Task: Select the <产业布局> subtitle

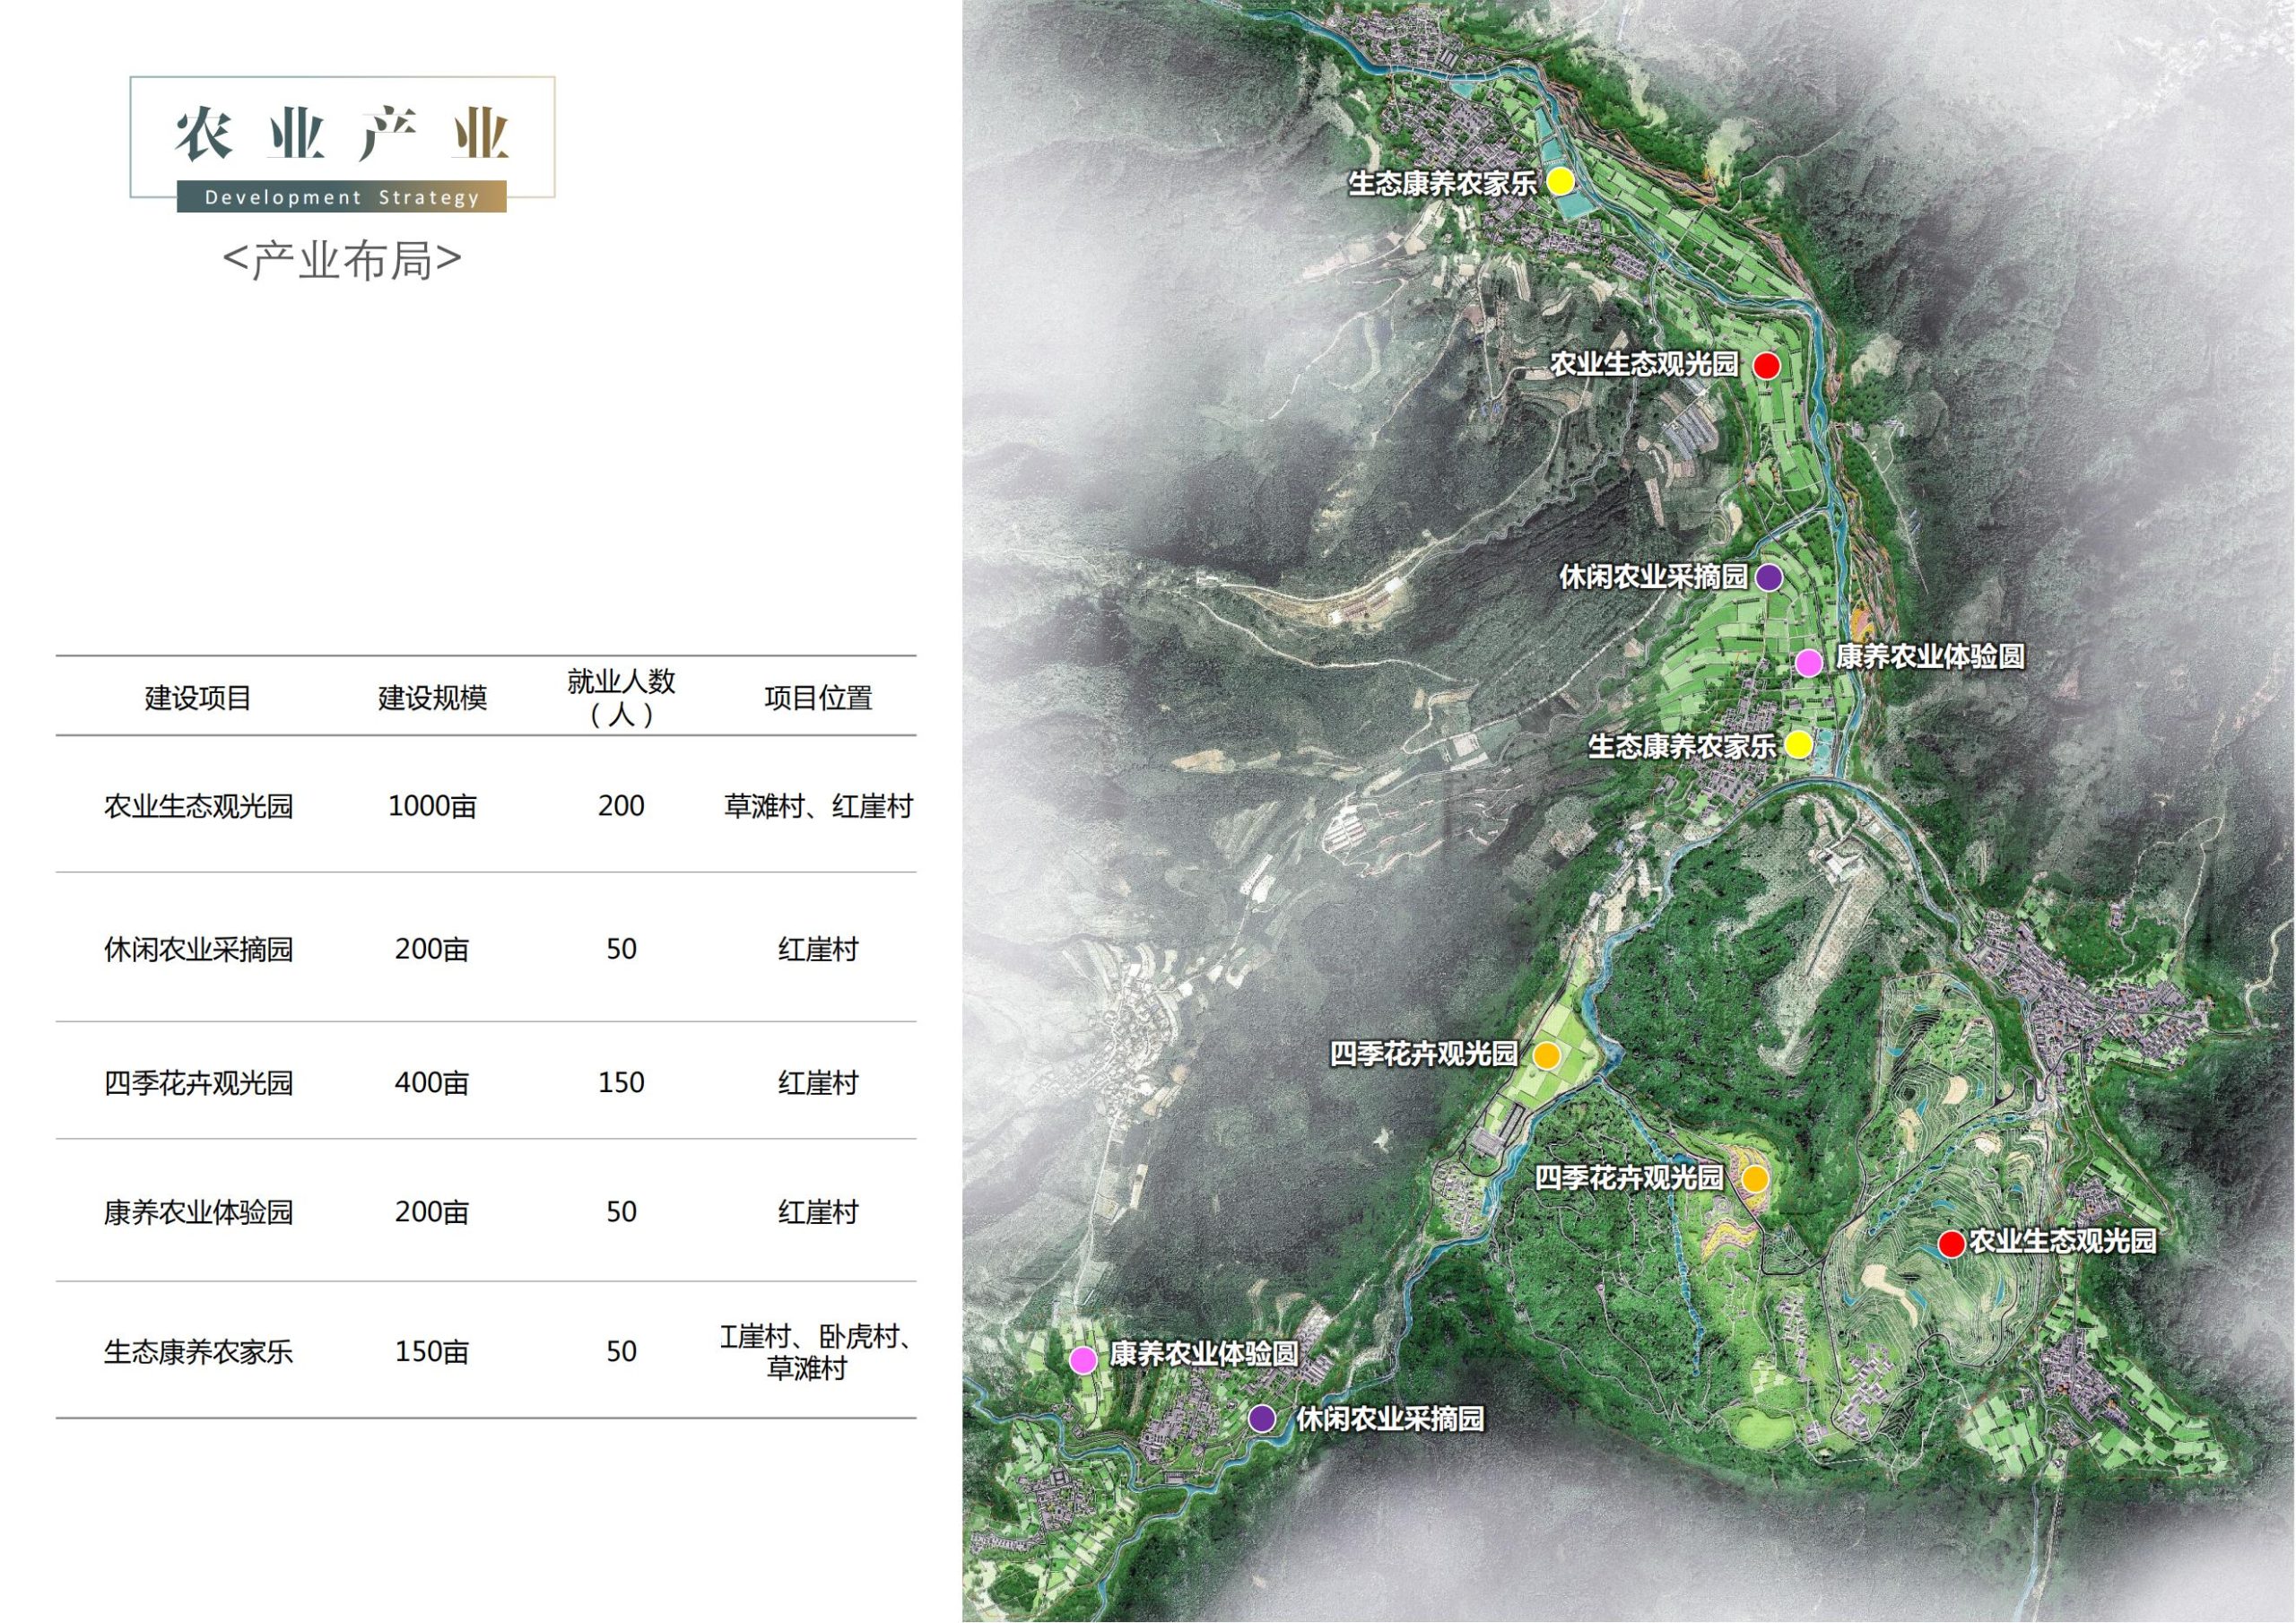Action: 342,260
